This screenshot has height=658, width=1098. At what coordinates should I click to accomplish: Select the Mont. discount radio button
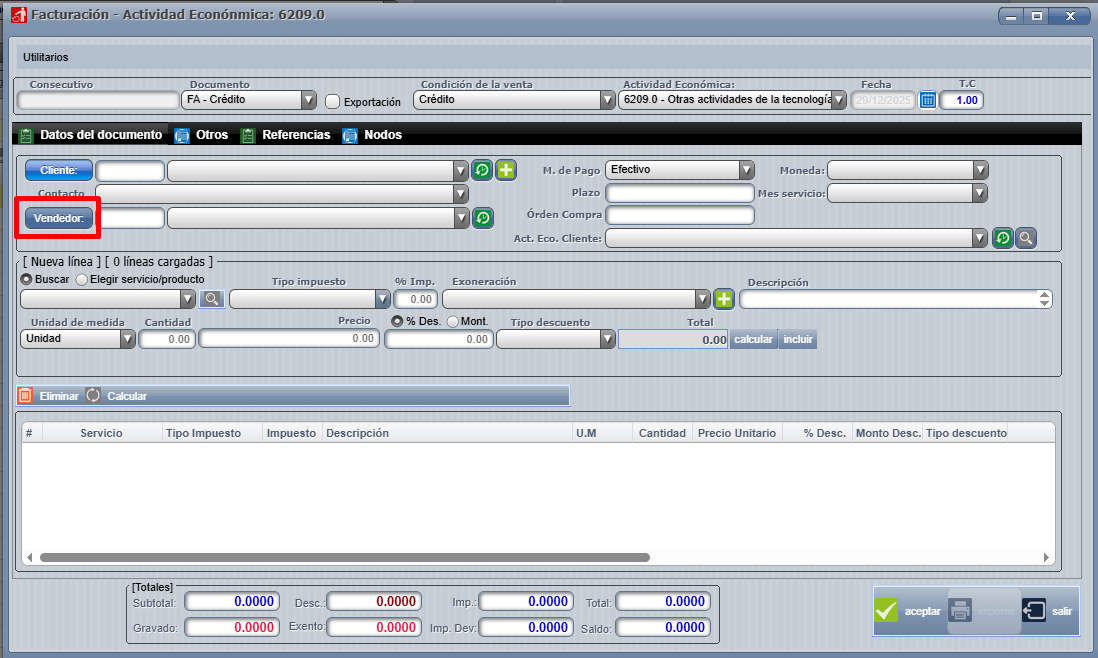pyautogui.click(x=451, y=322)
